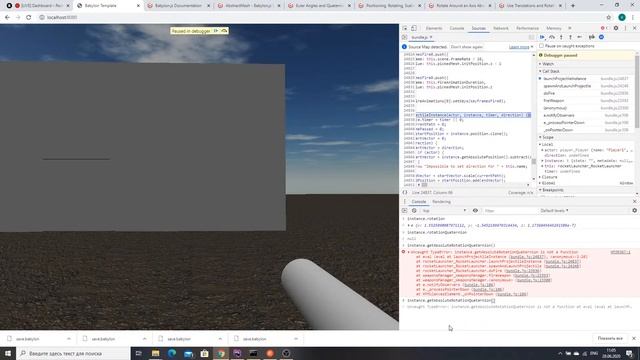Open first save.babylon download chevron menu

click(x=69, y=339)
